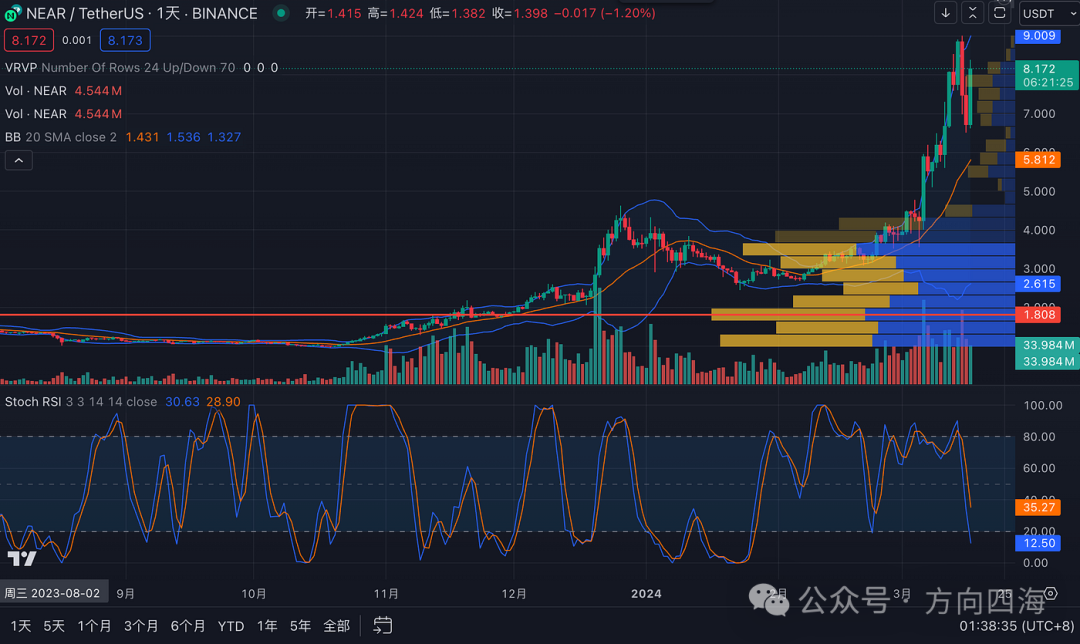
Task: Click the 7.000 price axis tick
Action: (x=1039, y=114)
